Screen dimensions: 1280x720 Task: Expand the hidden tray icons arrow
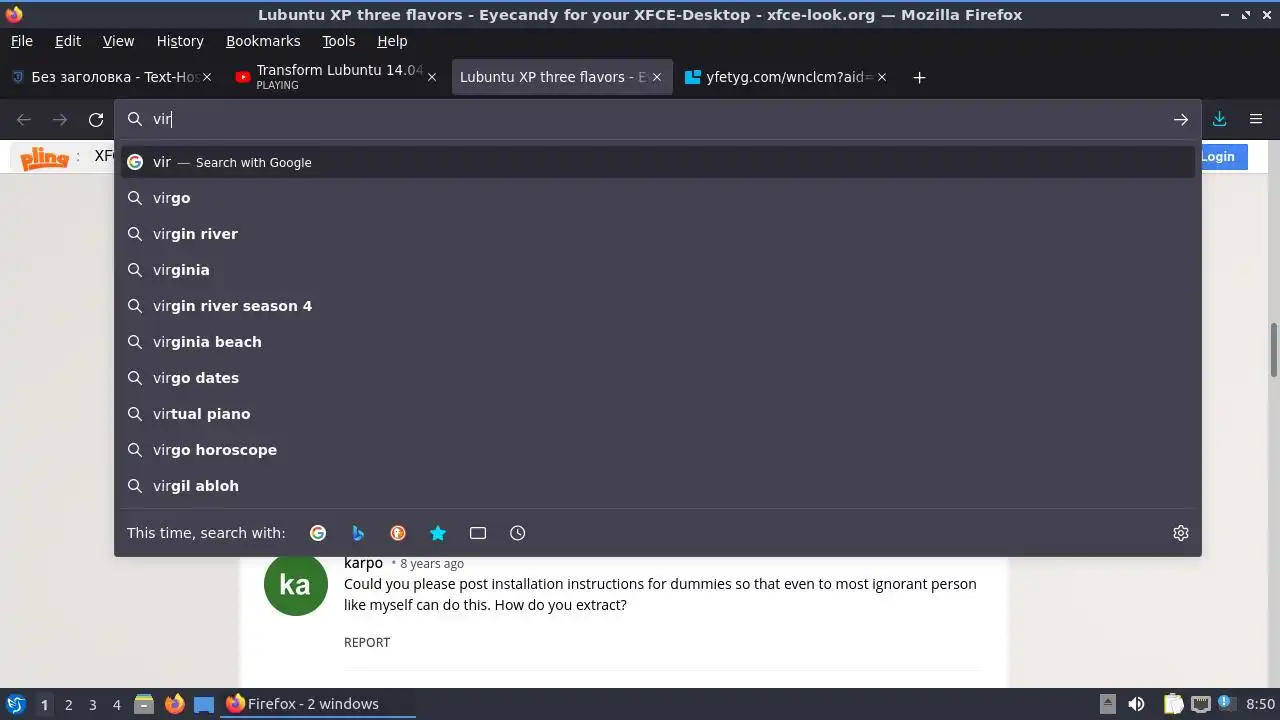1108,704
